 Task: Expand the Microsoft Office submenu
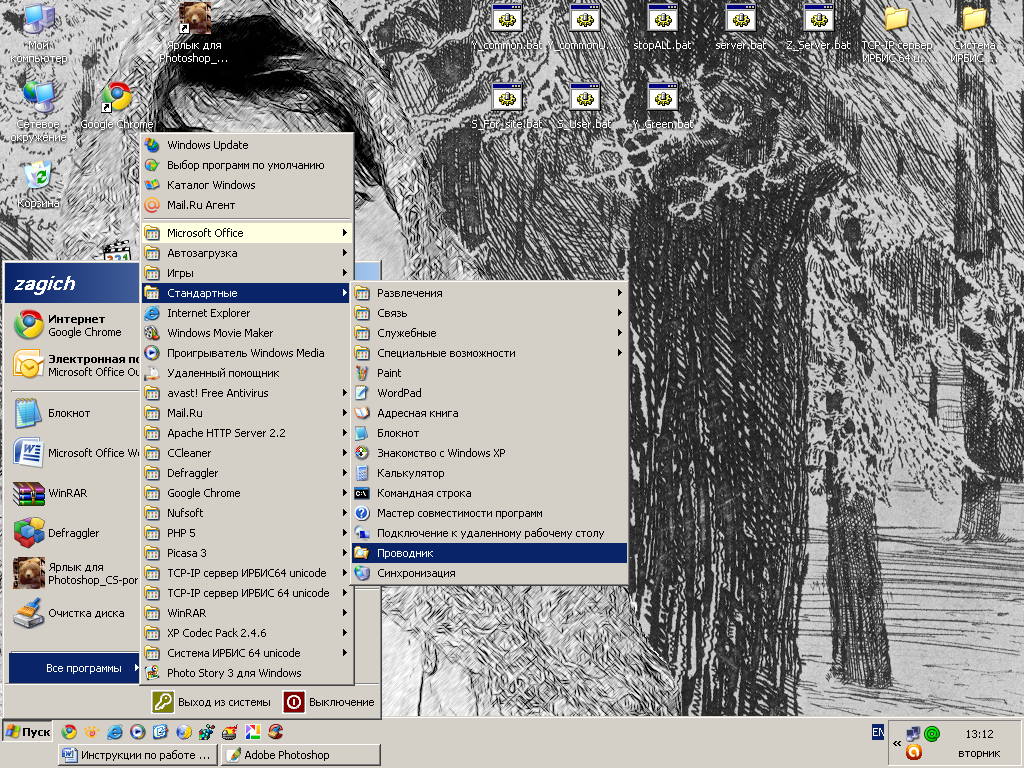click(248, 233)
